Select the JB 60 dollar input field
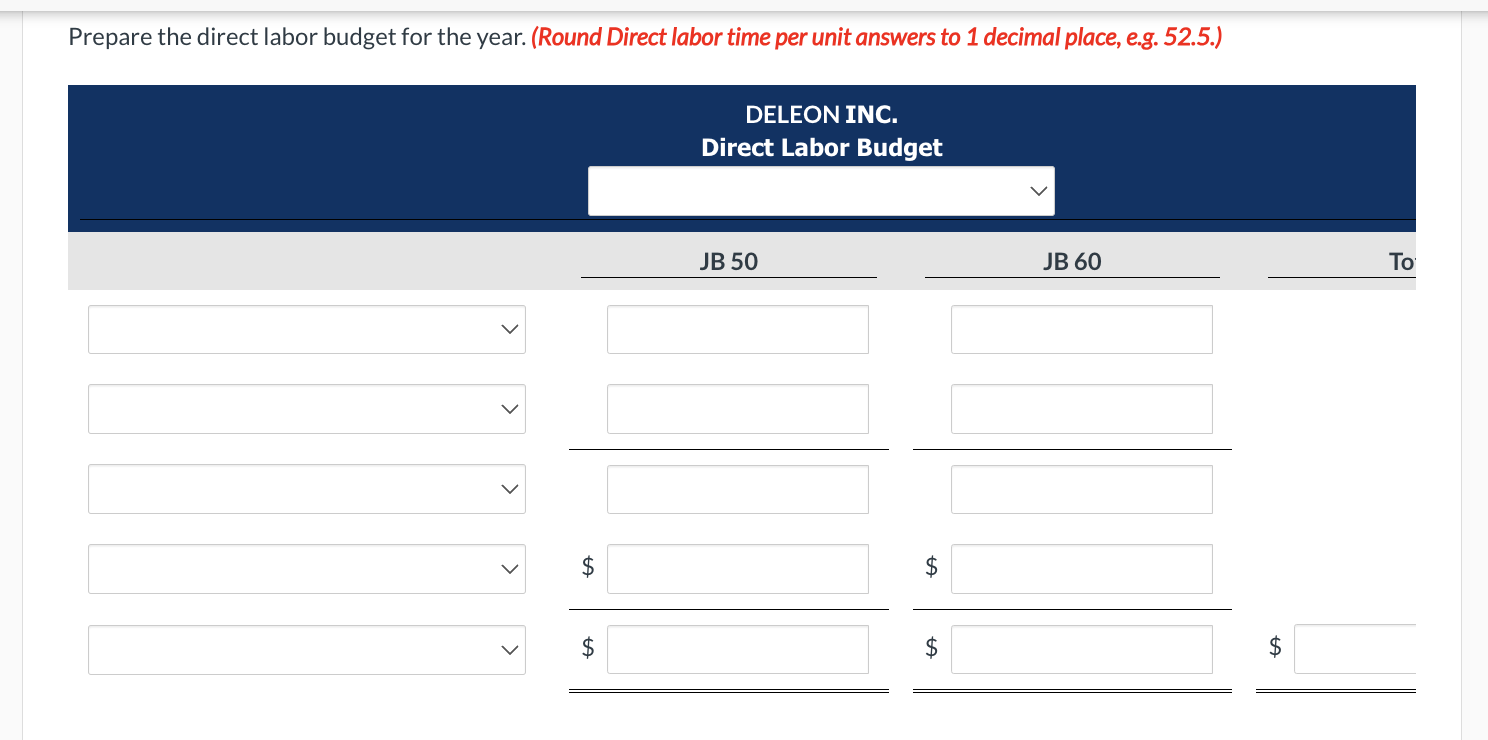Screen dimensions: 1488x740 point(1081,568)
